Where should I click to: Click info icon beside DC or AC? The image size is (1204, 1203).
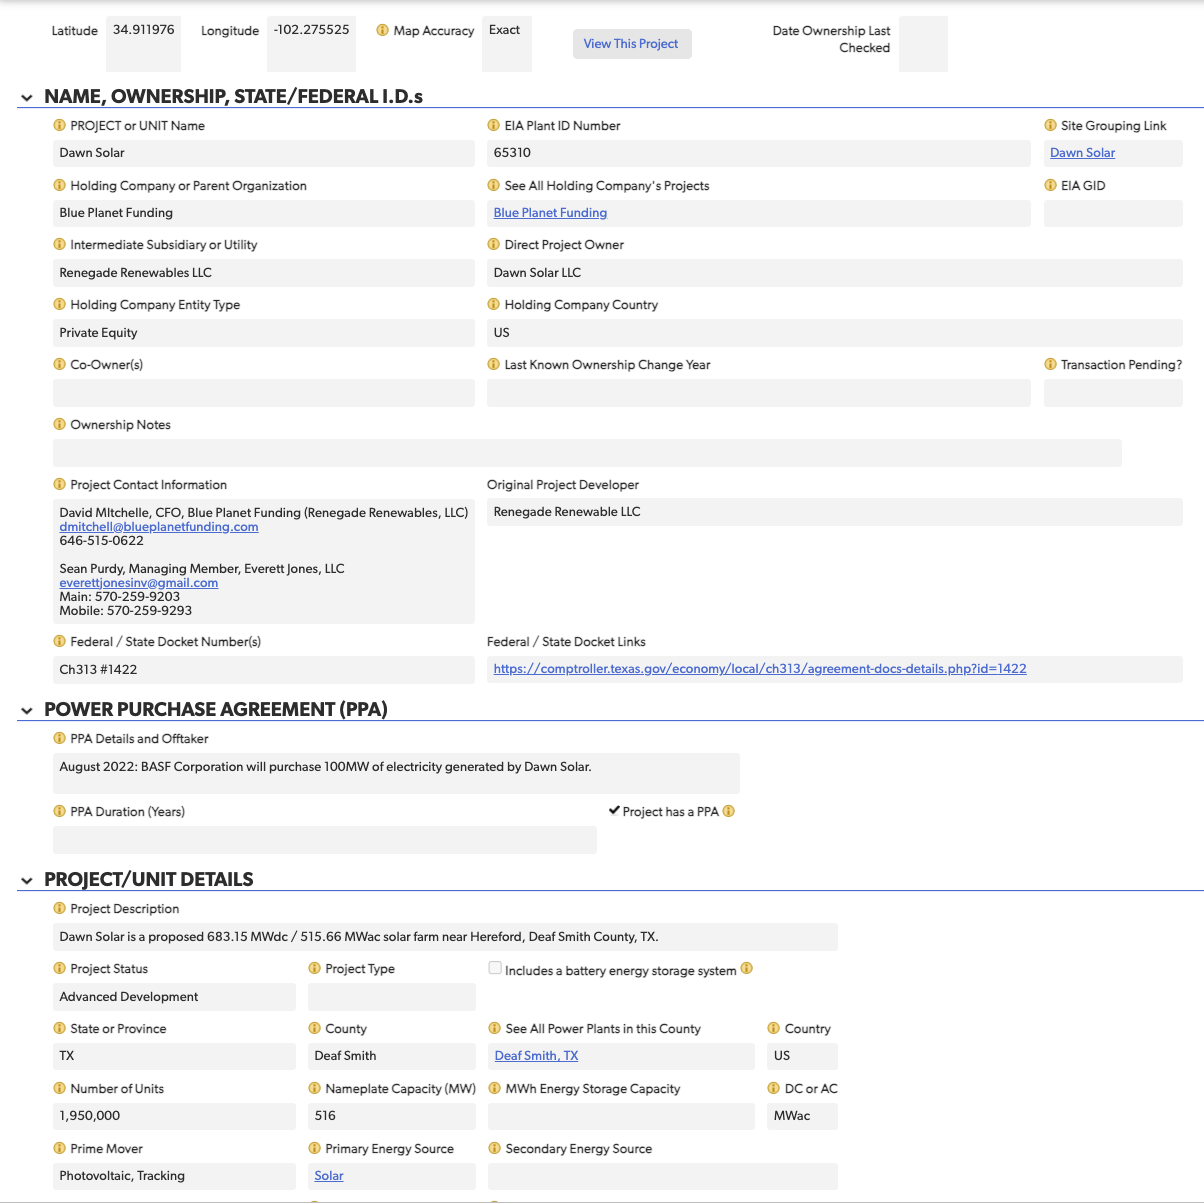tap(773, 1088)
